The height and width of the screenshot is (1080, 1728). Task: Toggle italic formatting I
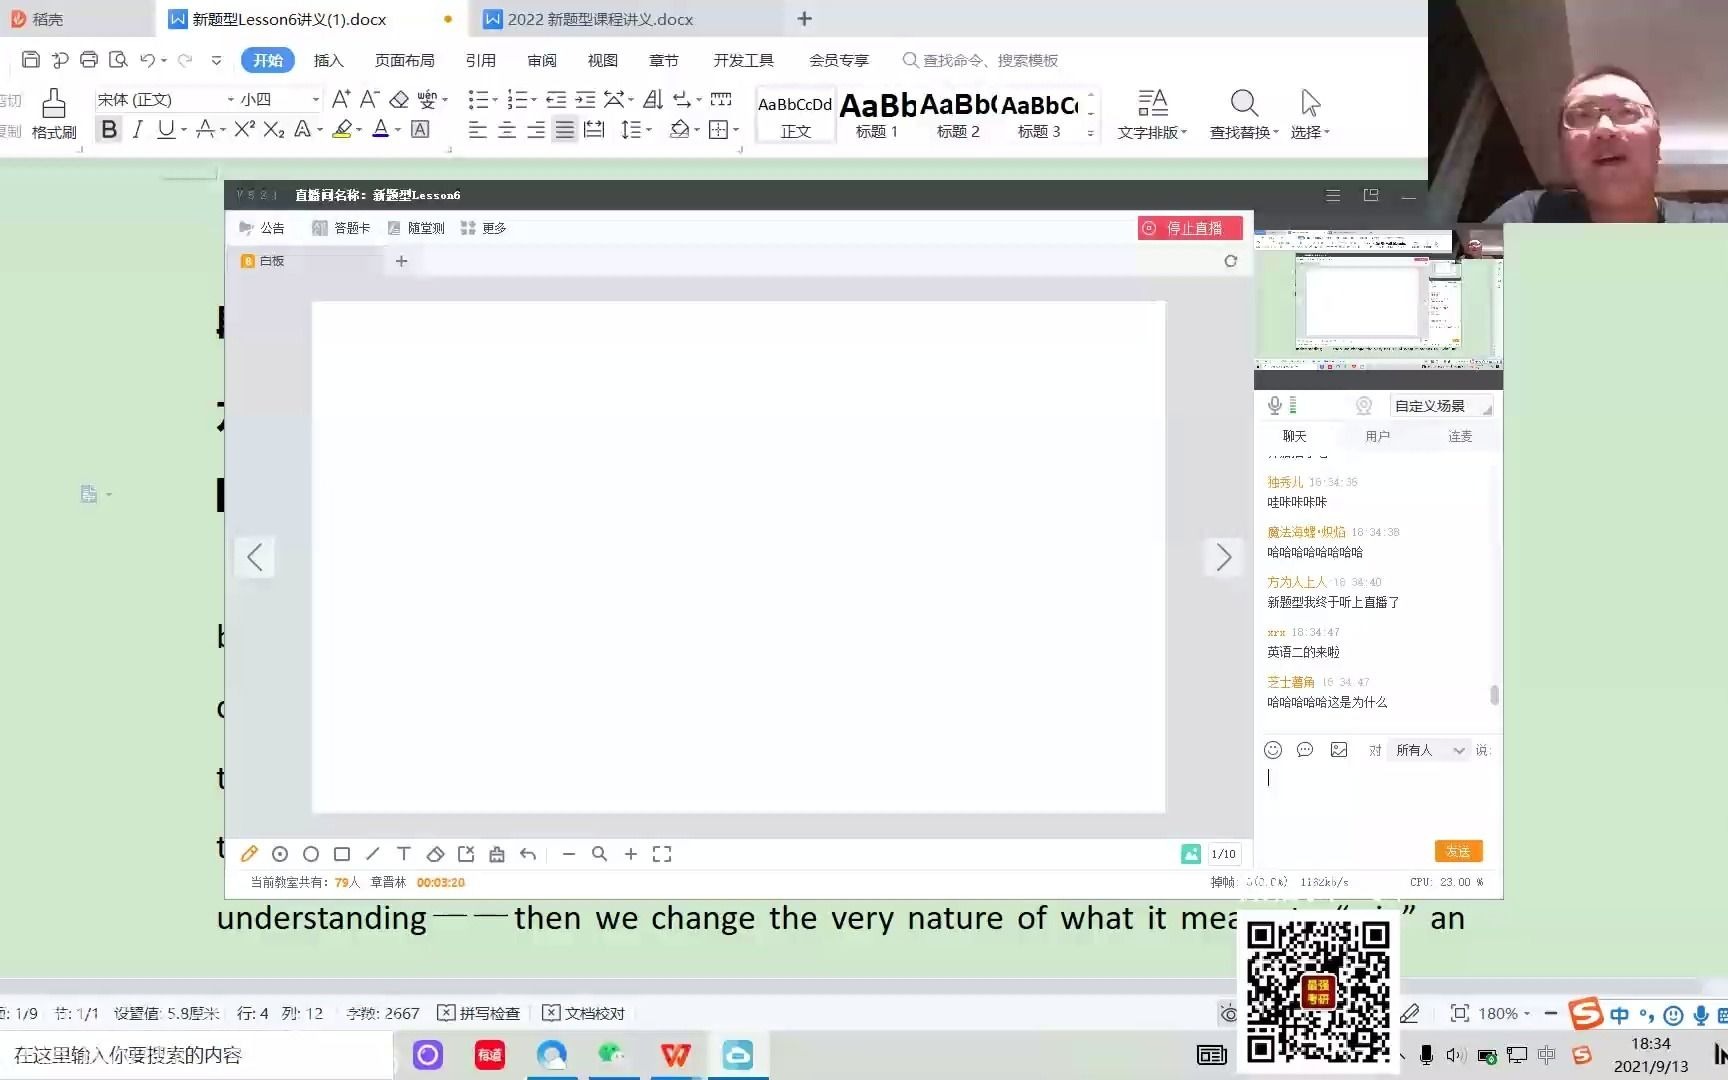click(138, 129)
